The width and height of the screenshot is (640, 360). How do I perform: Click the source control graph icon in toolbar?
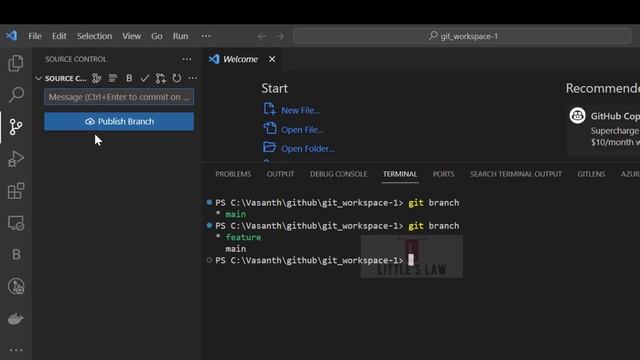(96, 78)
